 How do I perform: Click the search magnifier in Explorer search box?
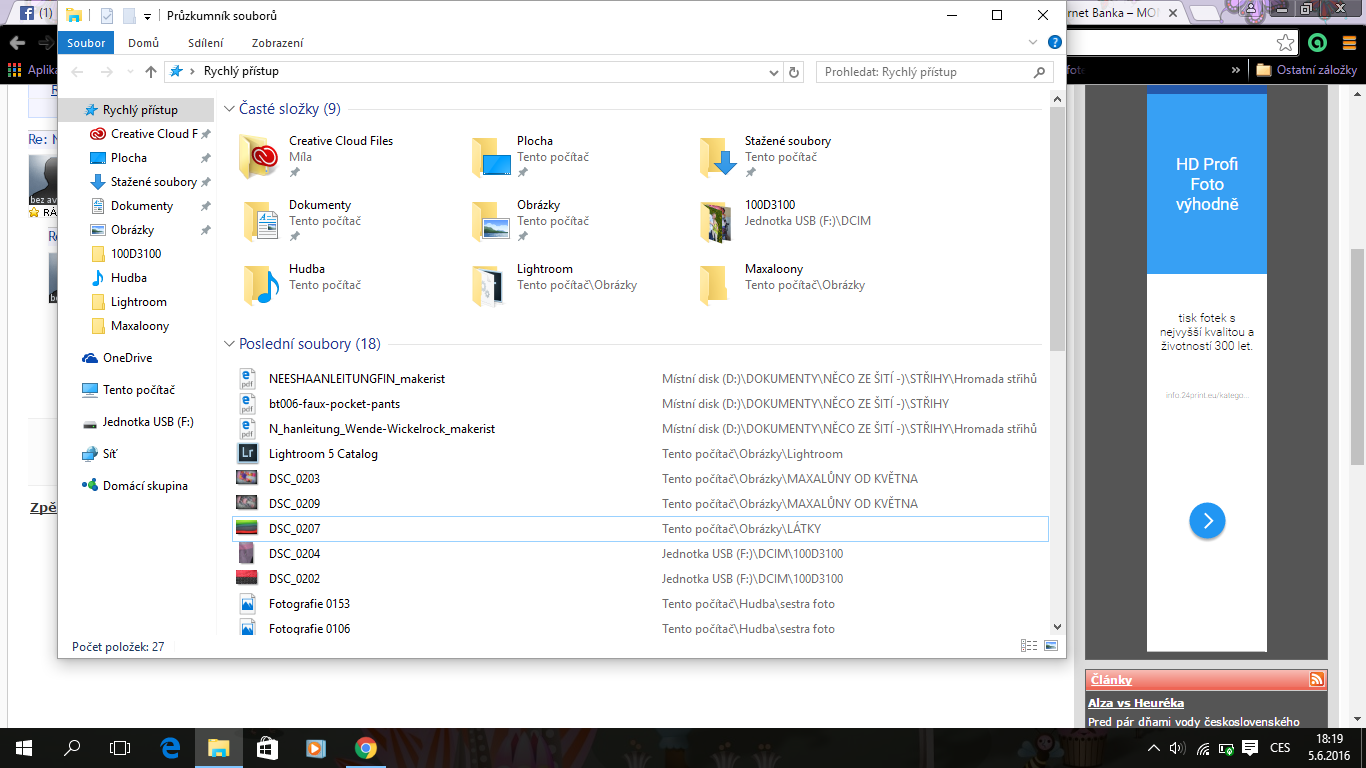click(1040, 72)
